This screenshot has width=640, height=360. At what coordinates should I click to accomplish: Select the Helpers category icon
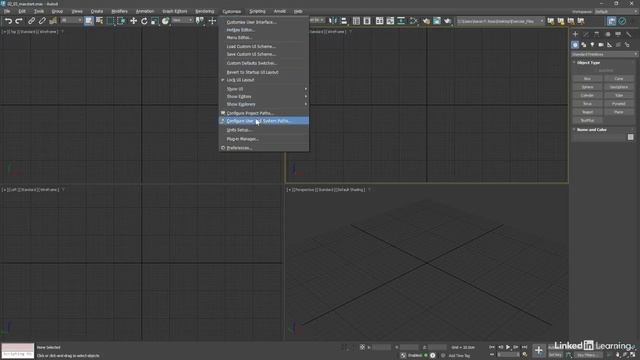[609, 45]
